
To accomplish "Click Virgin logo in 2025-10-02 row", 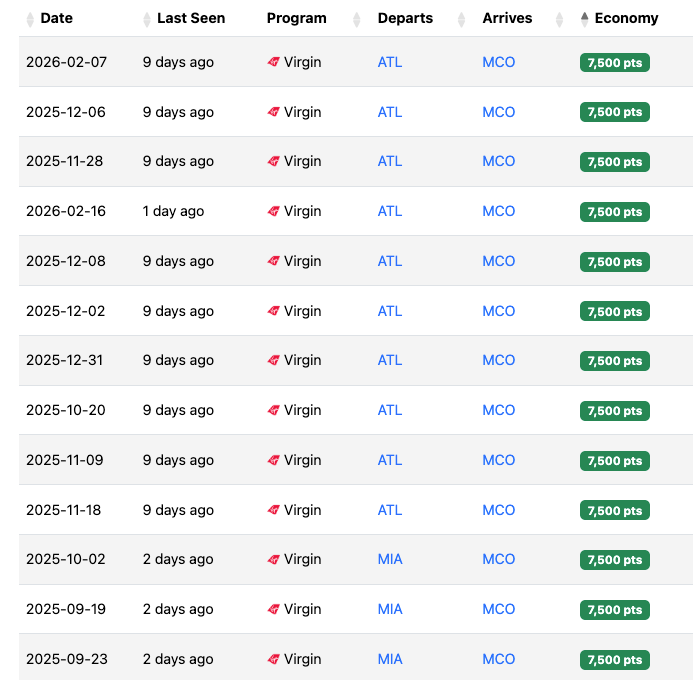I will pyautogui.click(x=274, y=559).
